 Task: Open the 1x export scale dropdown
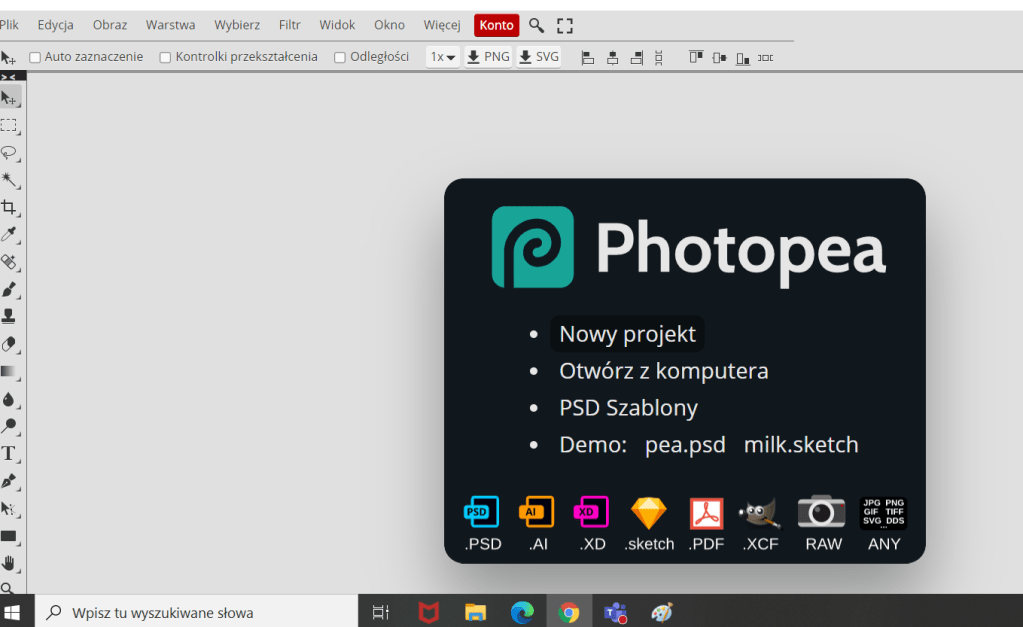point(443,57)
